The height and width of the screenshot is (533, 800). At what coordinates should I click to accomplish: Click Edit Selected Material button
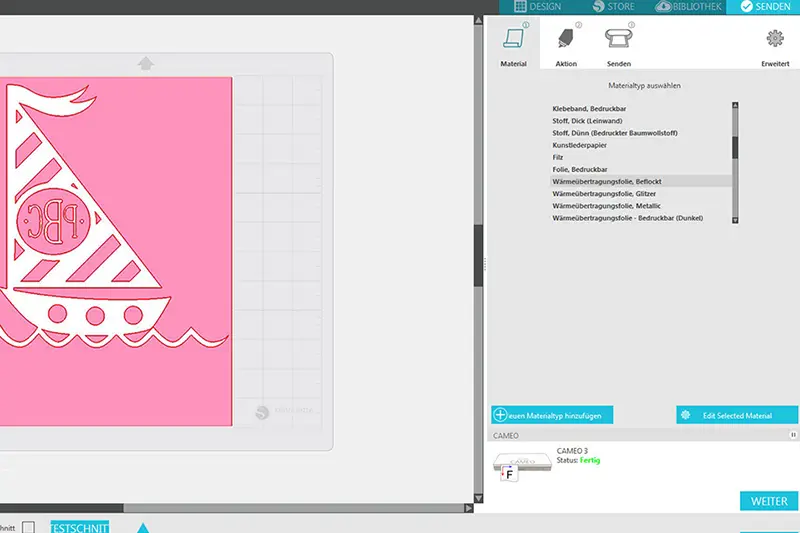click(738, 415)
